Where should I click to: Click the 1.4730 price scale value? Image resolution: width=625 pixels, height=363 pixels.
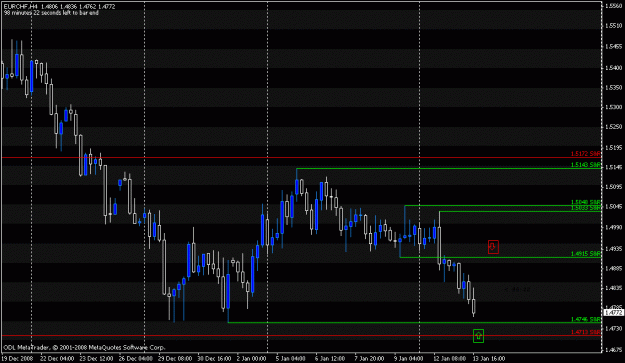(x=614, y=328)
